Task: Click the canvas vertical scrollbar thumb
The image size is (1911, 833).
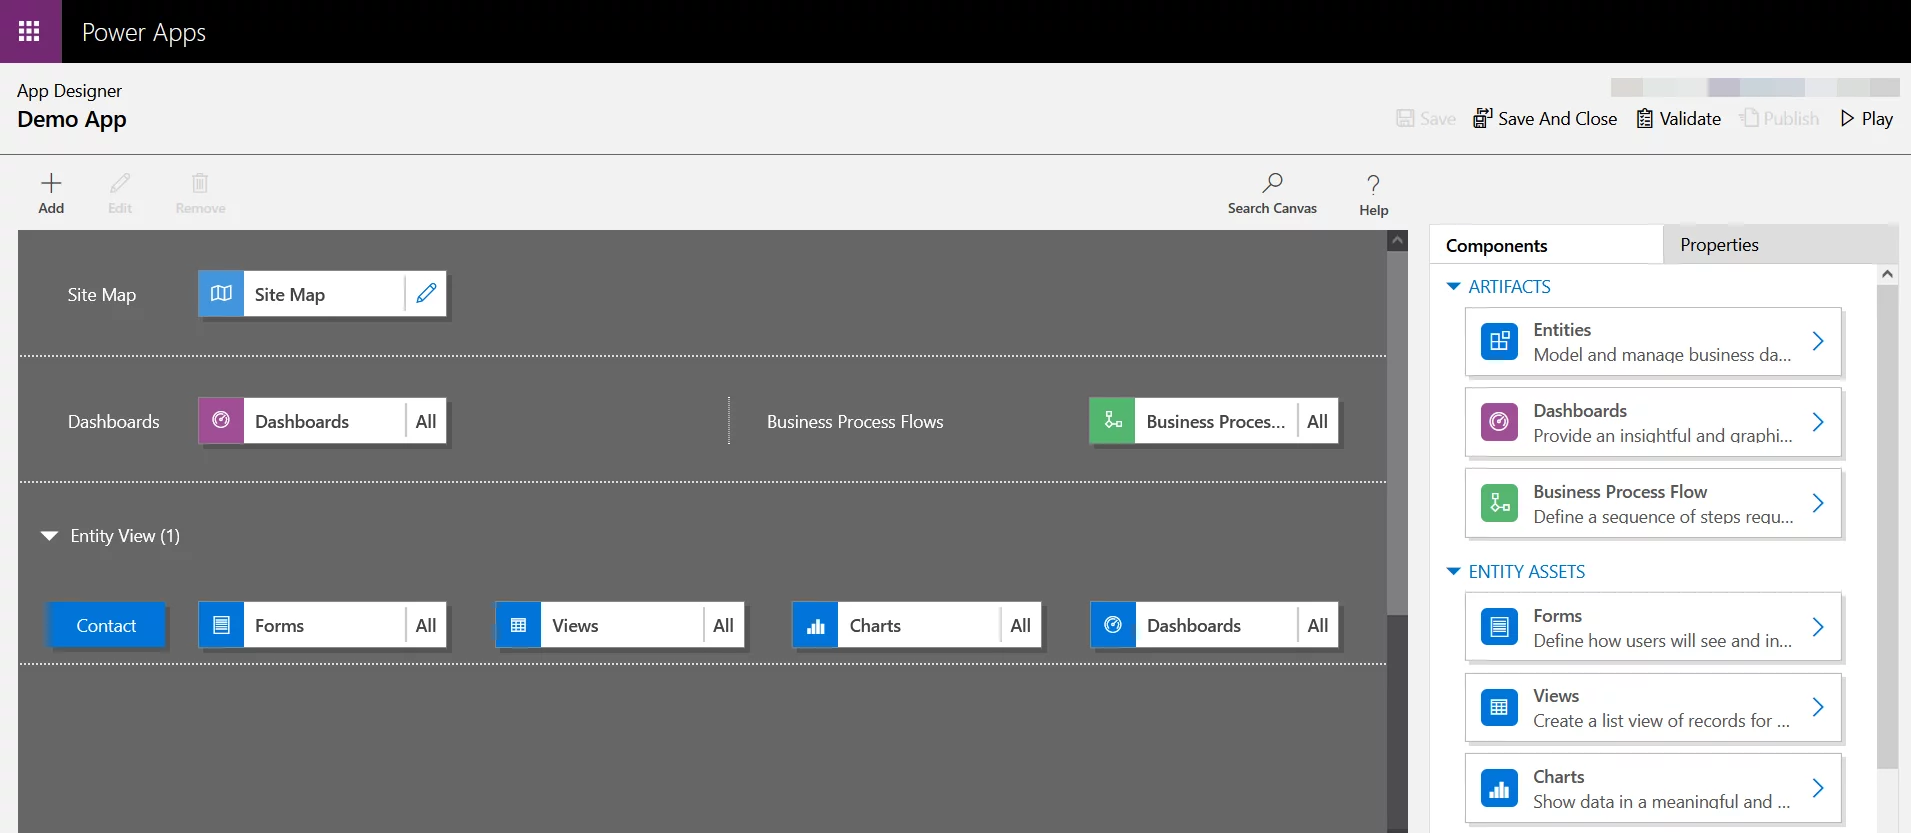Action: (x=1398, y=432)
